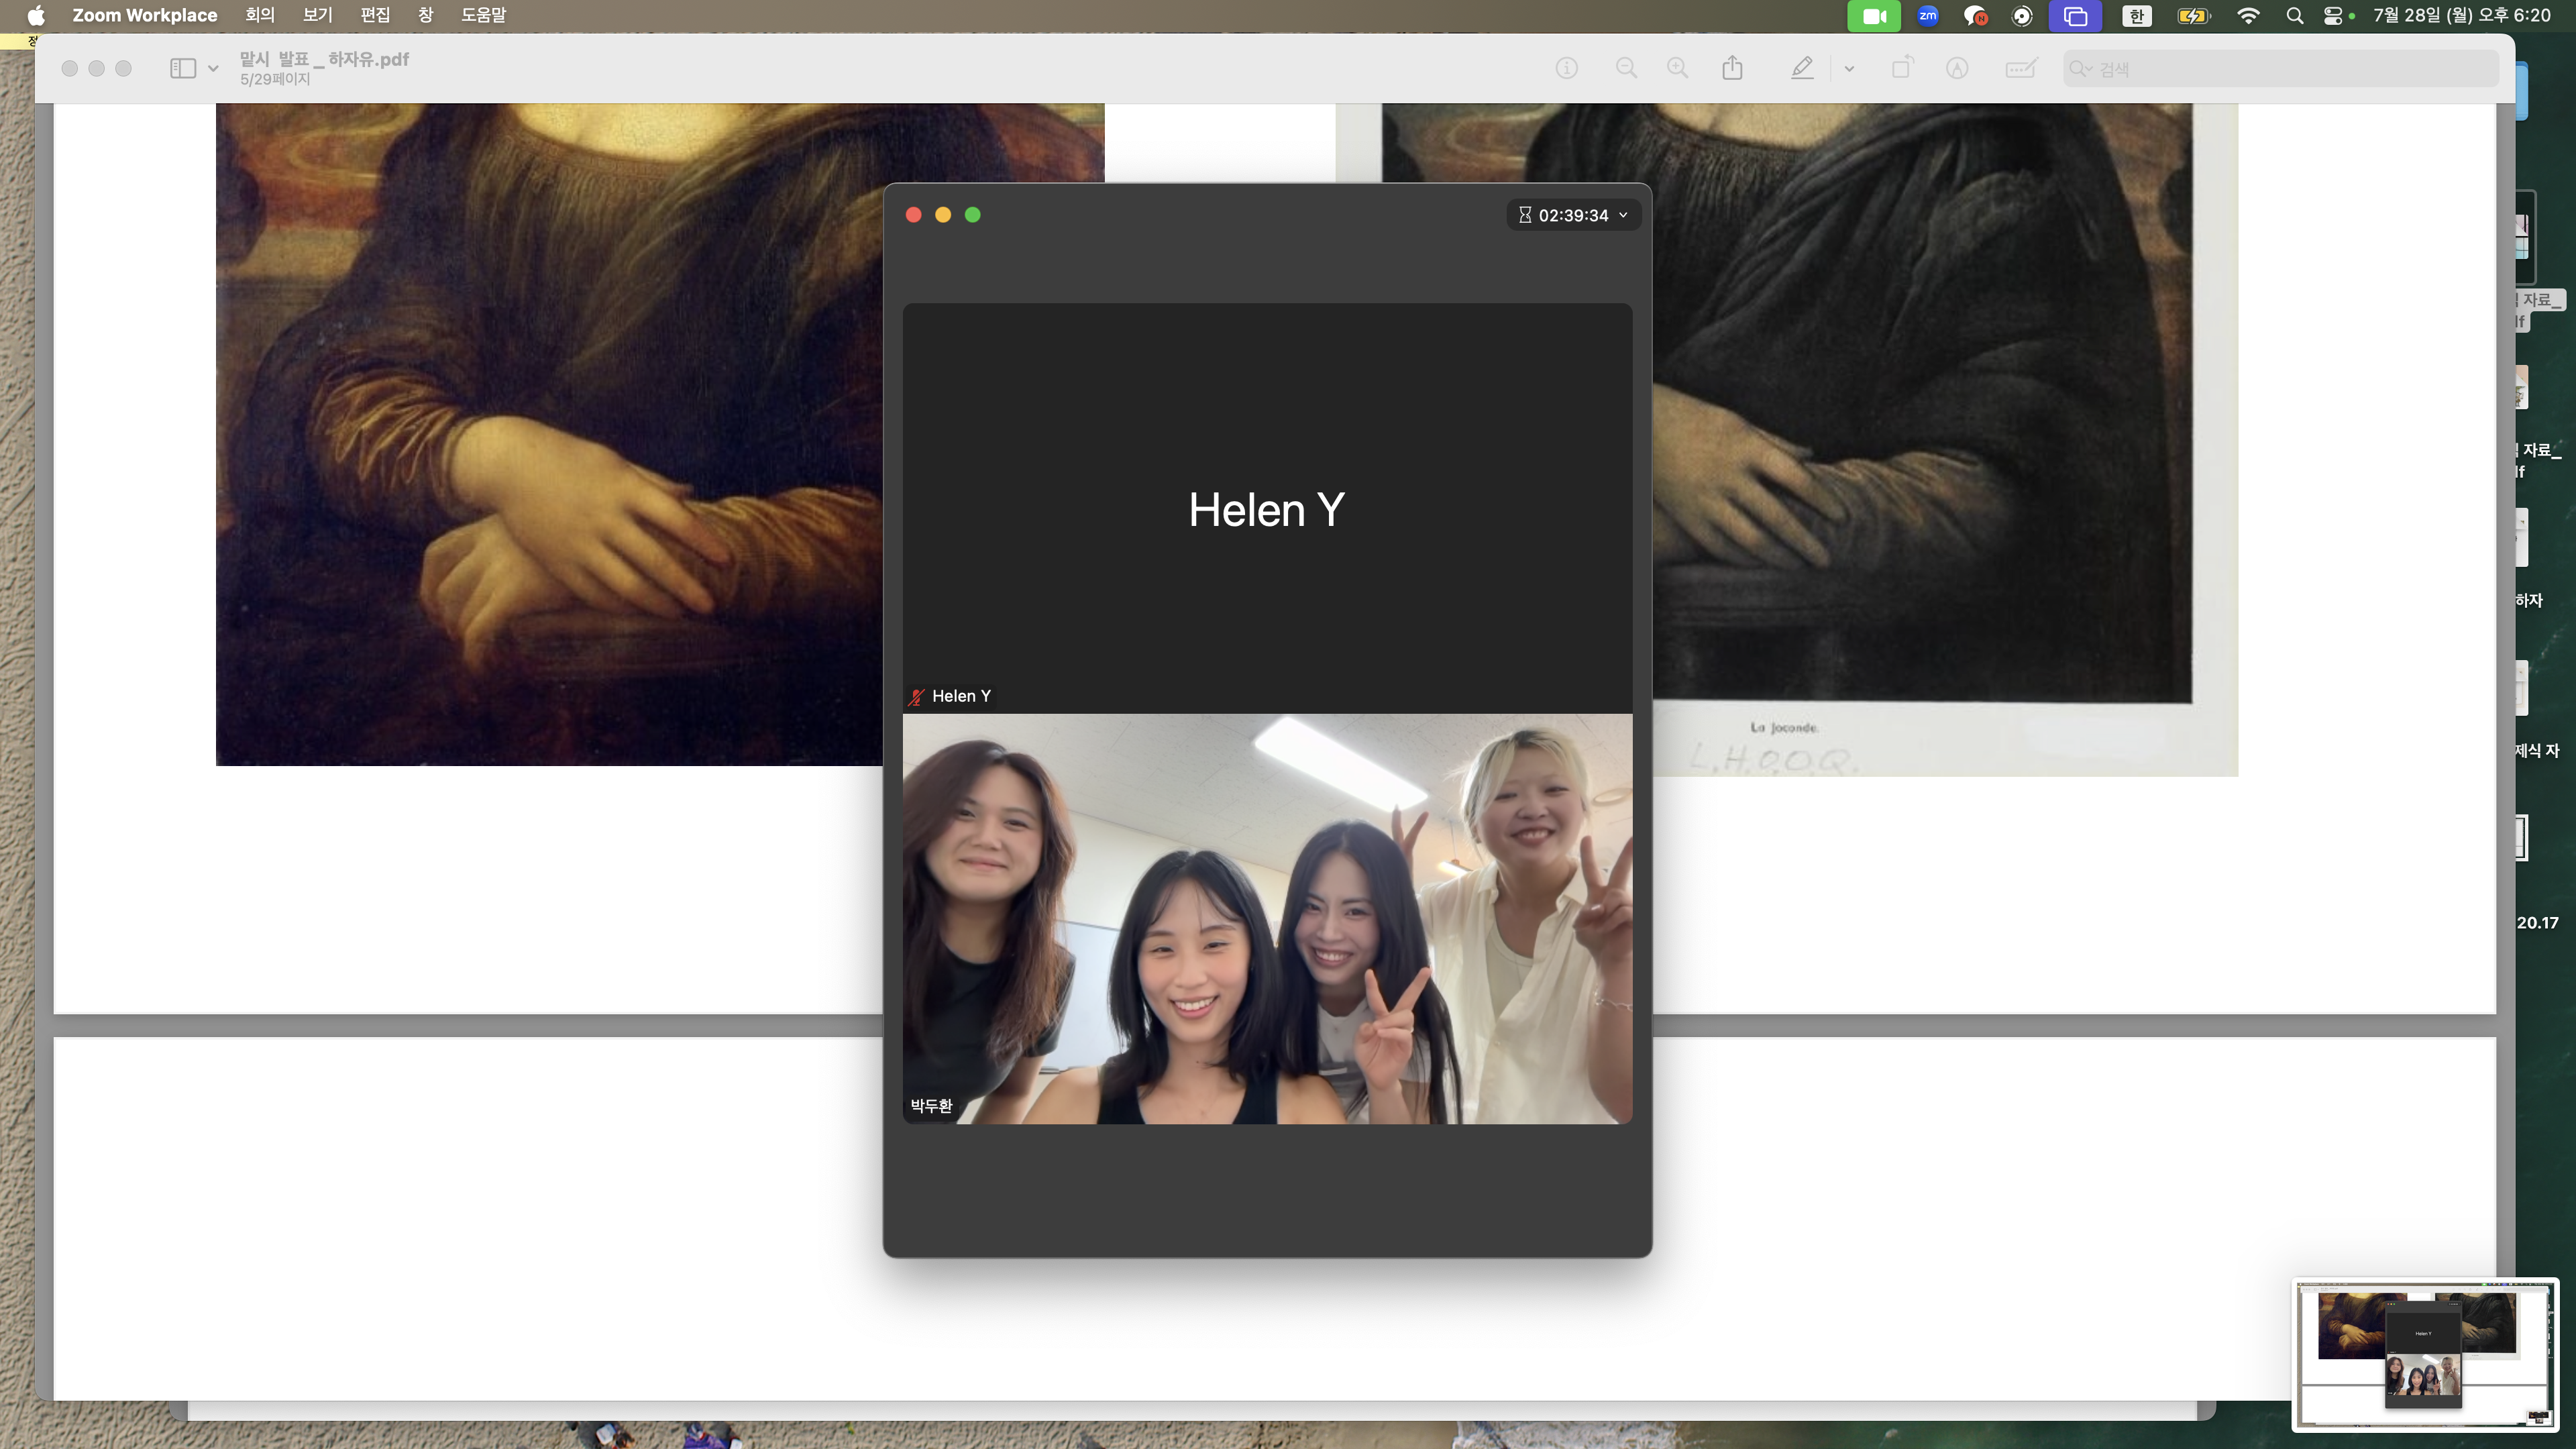The image size is (2576, 1449).
Task: Expand sidebar view options chevron in Preview
Action: tap(213, 69)
